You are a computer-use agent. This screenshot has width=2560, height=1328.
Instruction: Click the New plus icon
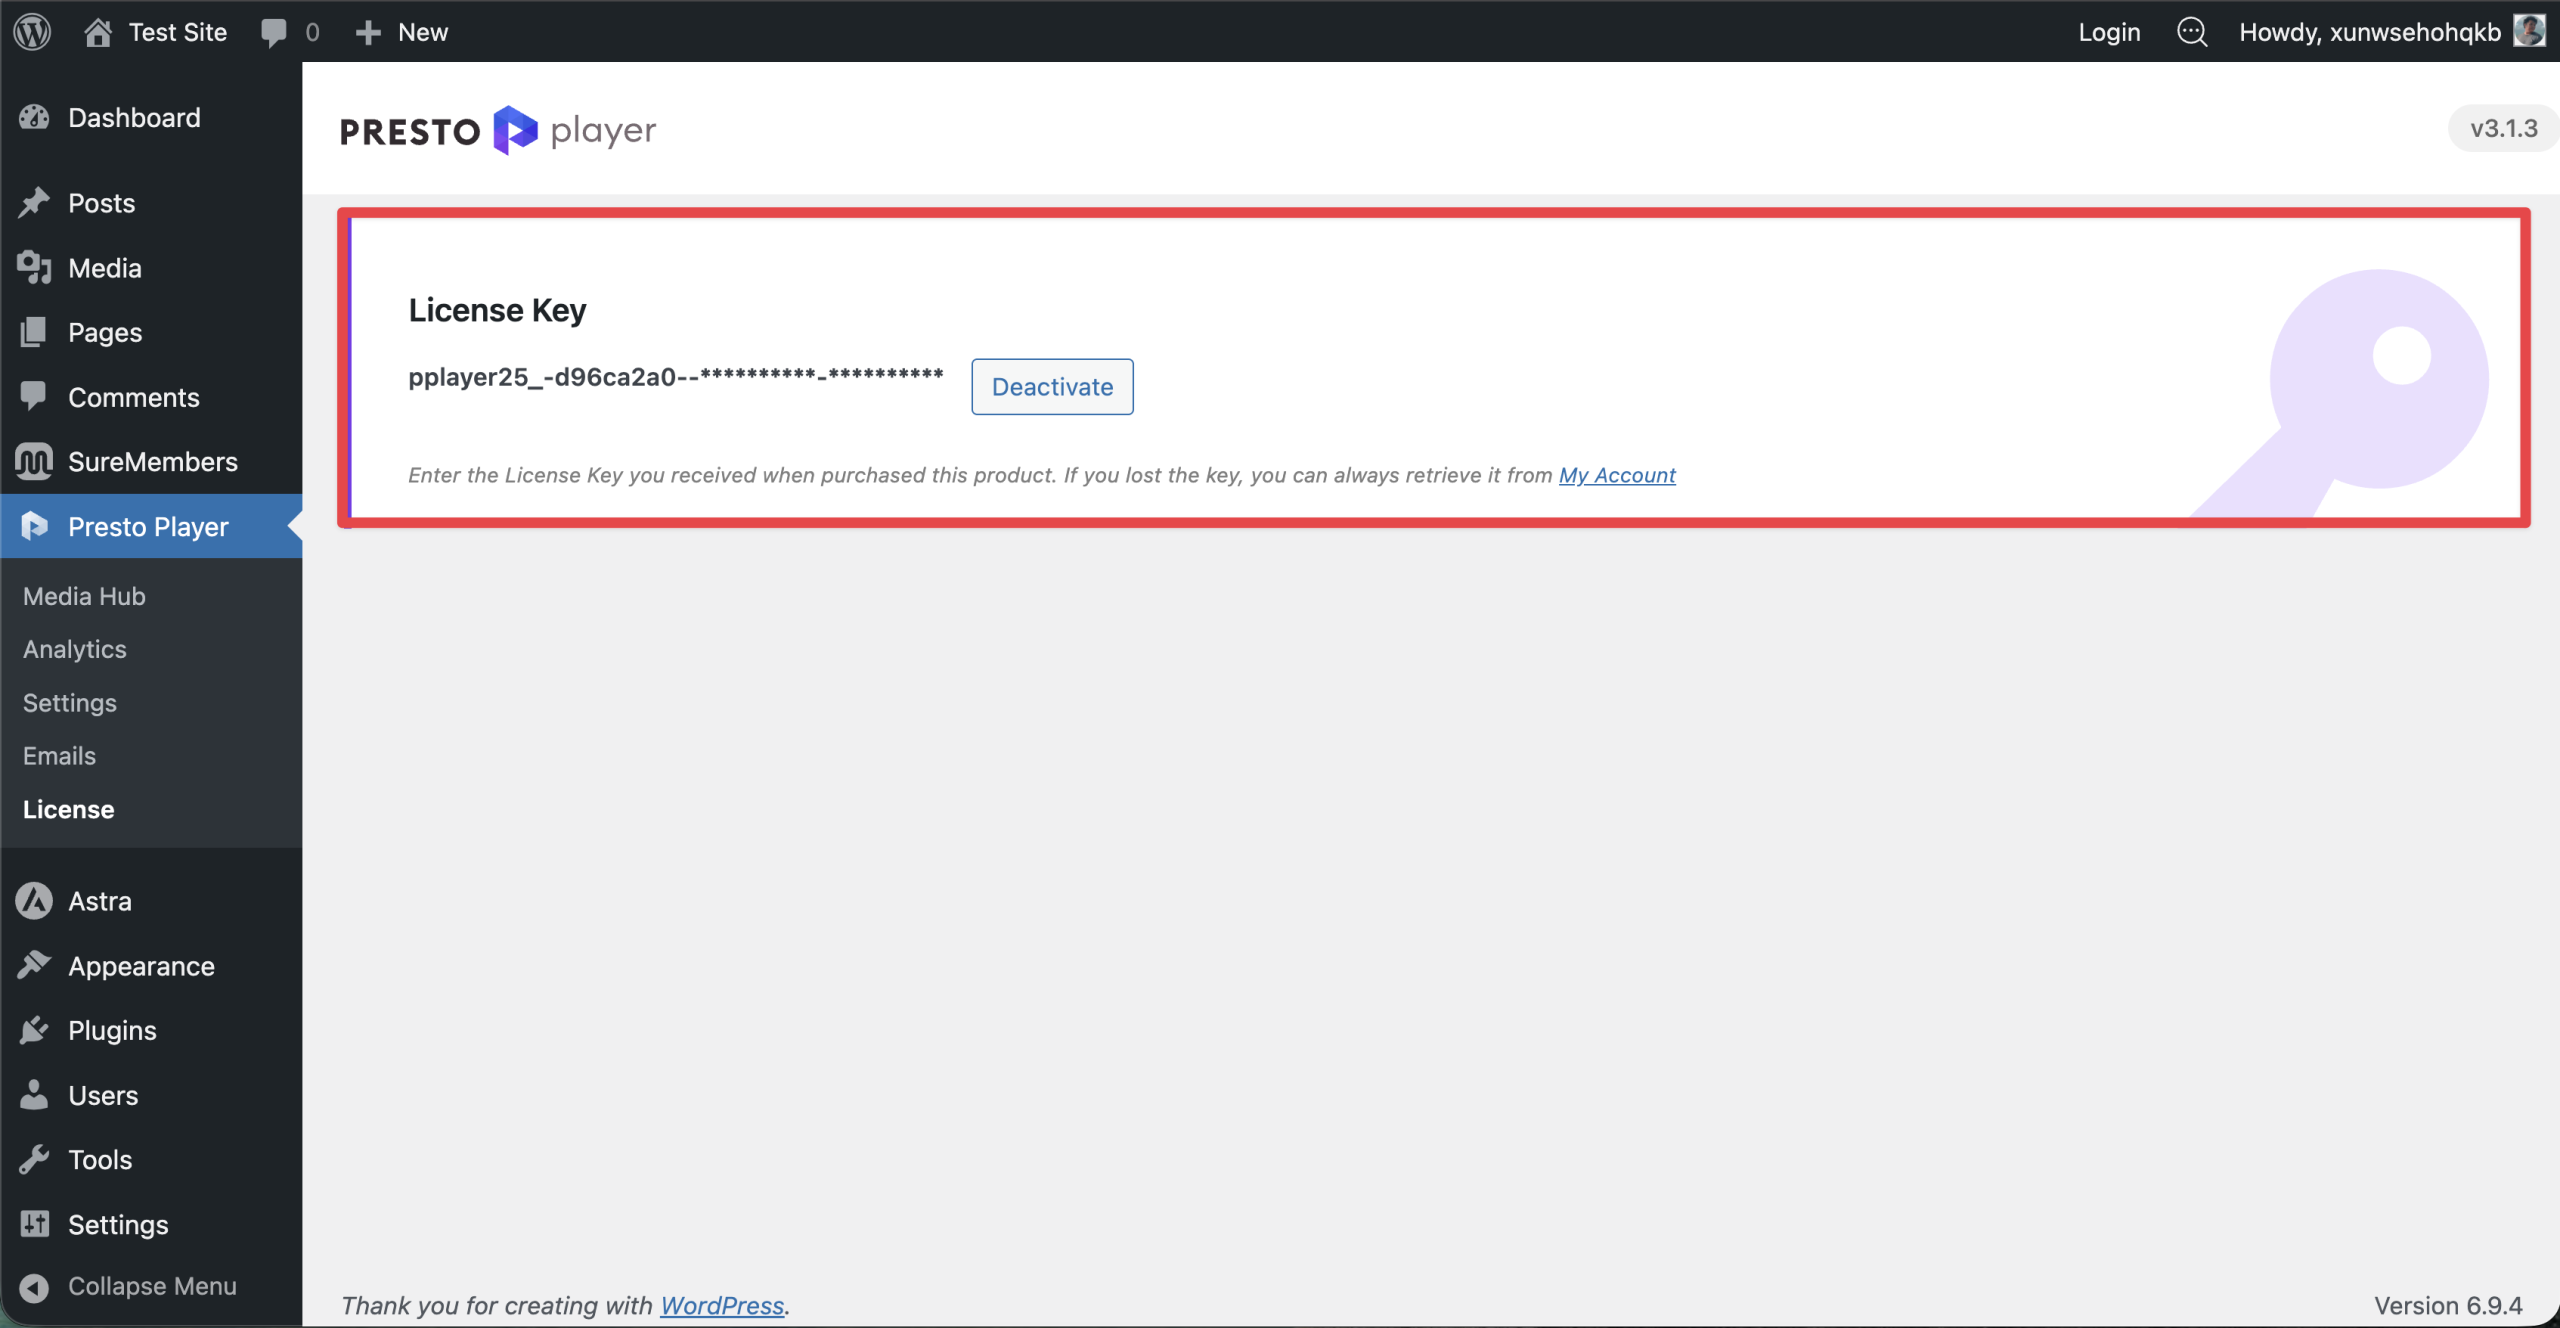point(369,31)
